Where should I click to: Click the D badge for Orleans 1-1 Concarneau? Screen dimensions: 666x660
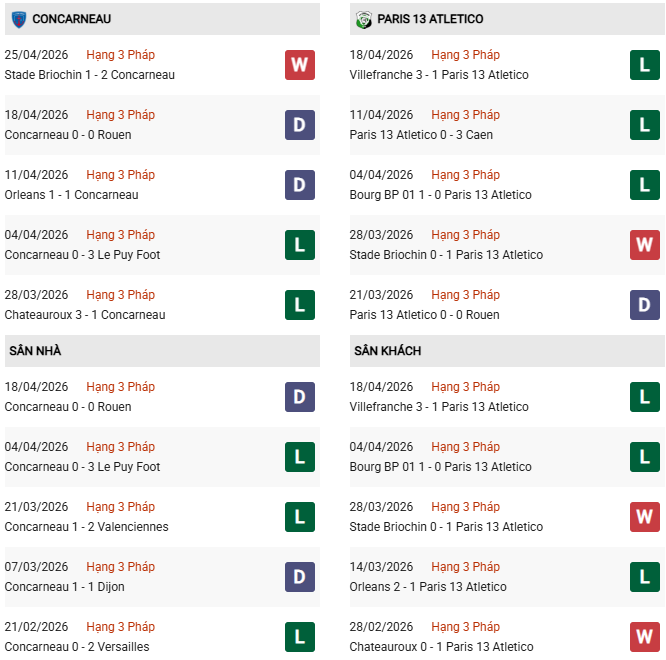click(299, 185)
